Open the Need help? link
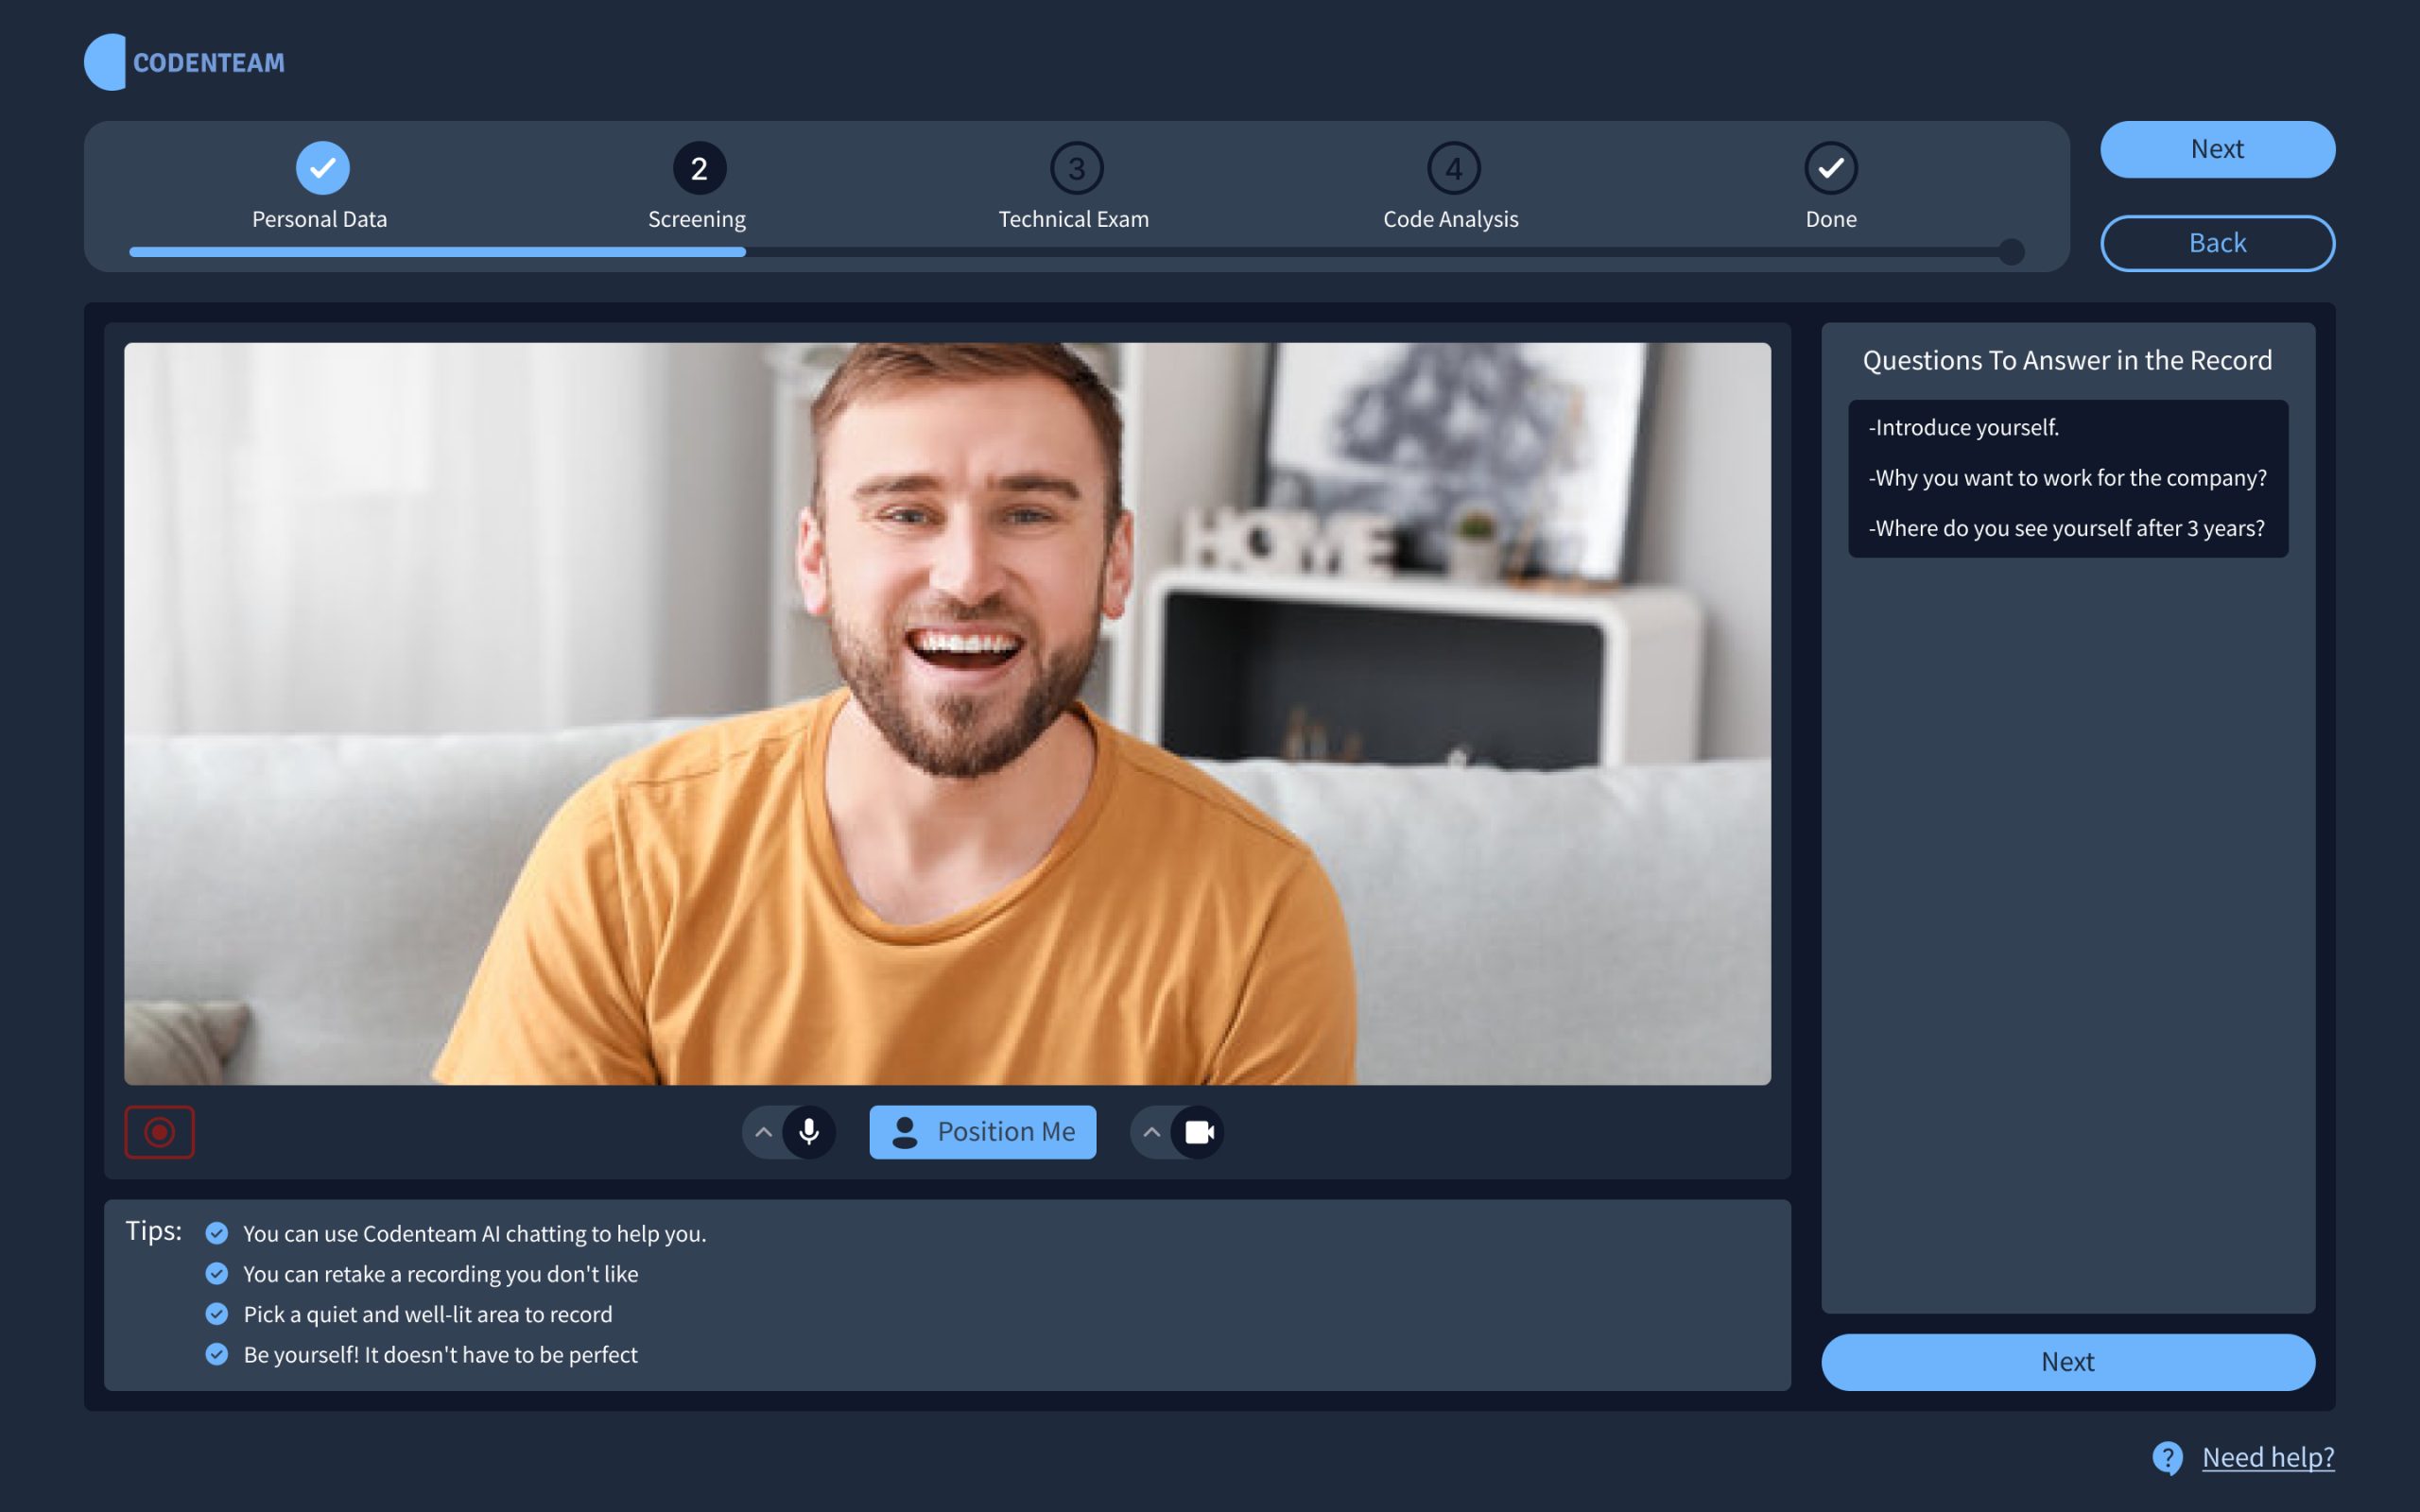Viewport: 2420px width, 1512px height. [2268, 1457]
